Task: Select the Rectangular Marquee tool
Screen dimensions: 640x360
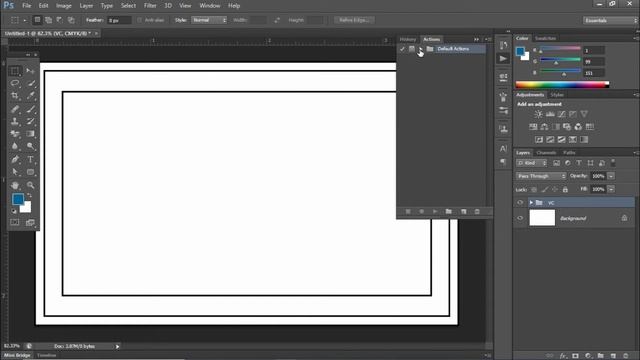Action: (15, 71)
